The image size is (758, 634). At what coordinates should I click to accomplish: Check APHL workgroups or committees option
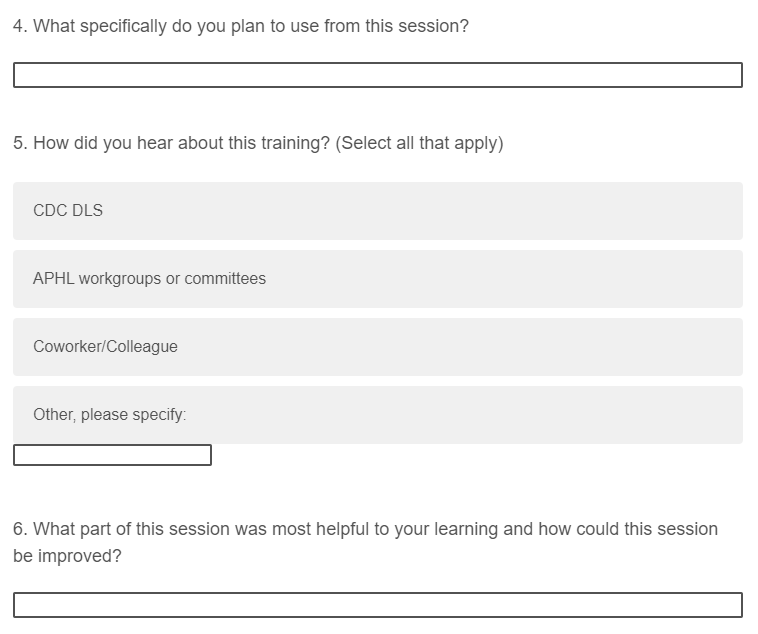coord(377,279)
